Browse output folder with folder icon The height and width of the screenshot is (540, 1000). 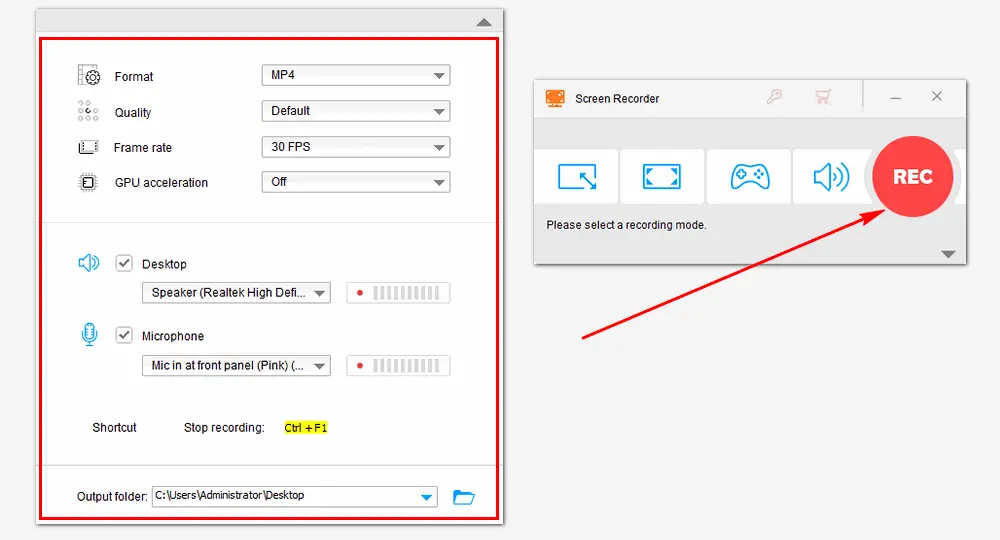[x=464, y=497]
